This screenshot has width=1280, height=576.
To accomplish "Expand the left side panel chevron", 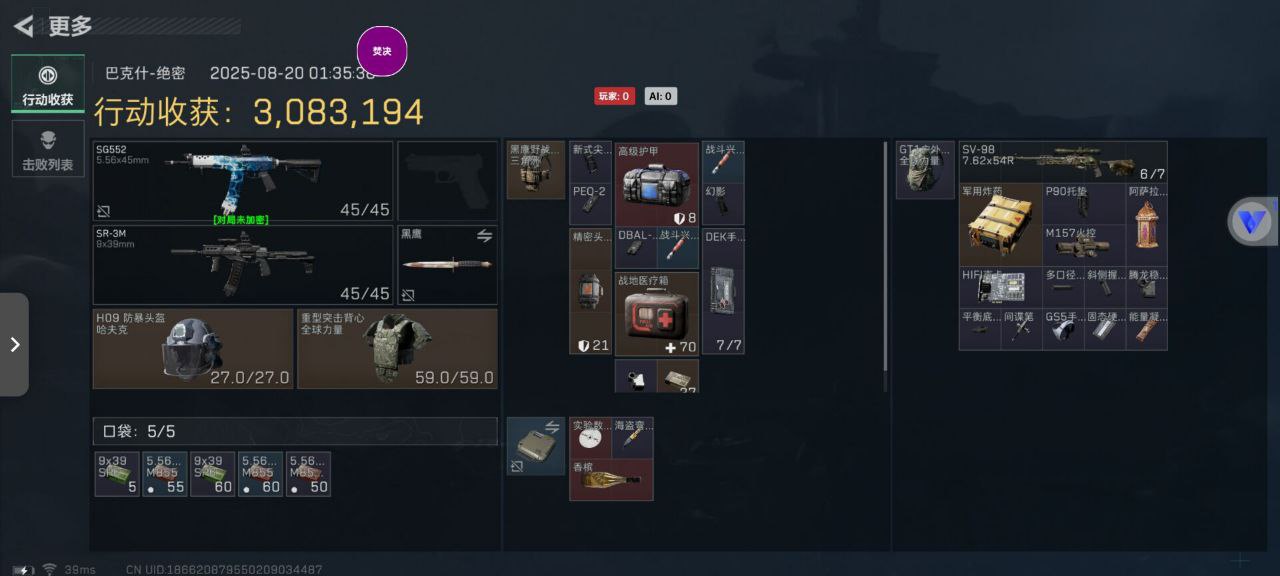I will tap(14, 344).
